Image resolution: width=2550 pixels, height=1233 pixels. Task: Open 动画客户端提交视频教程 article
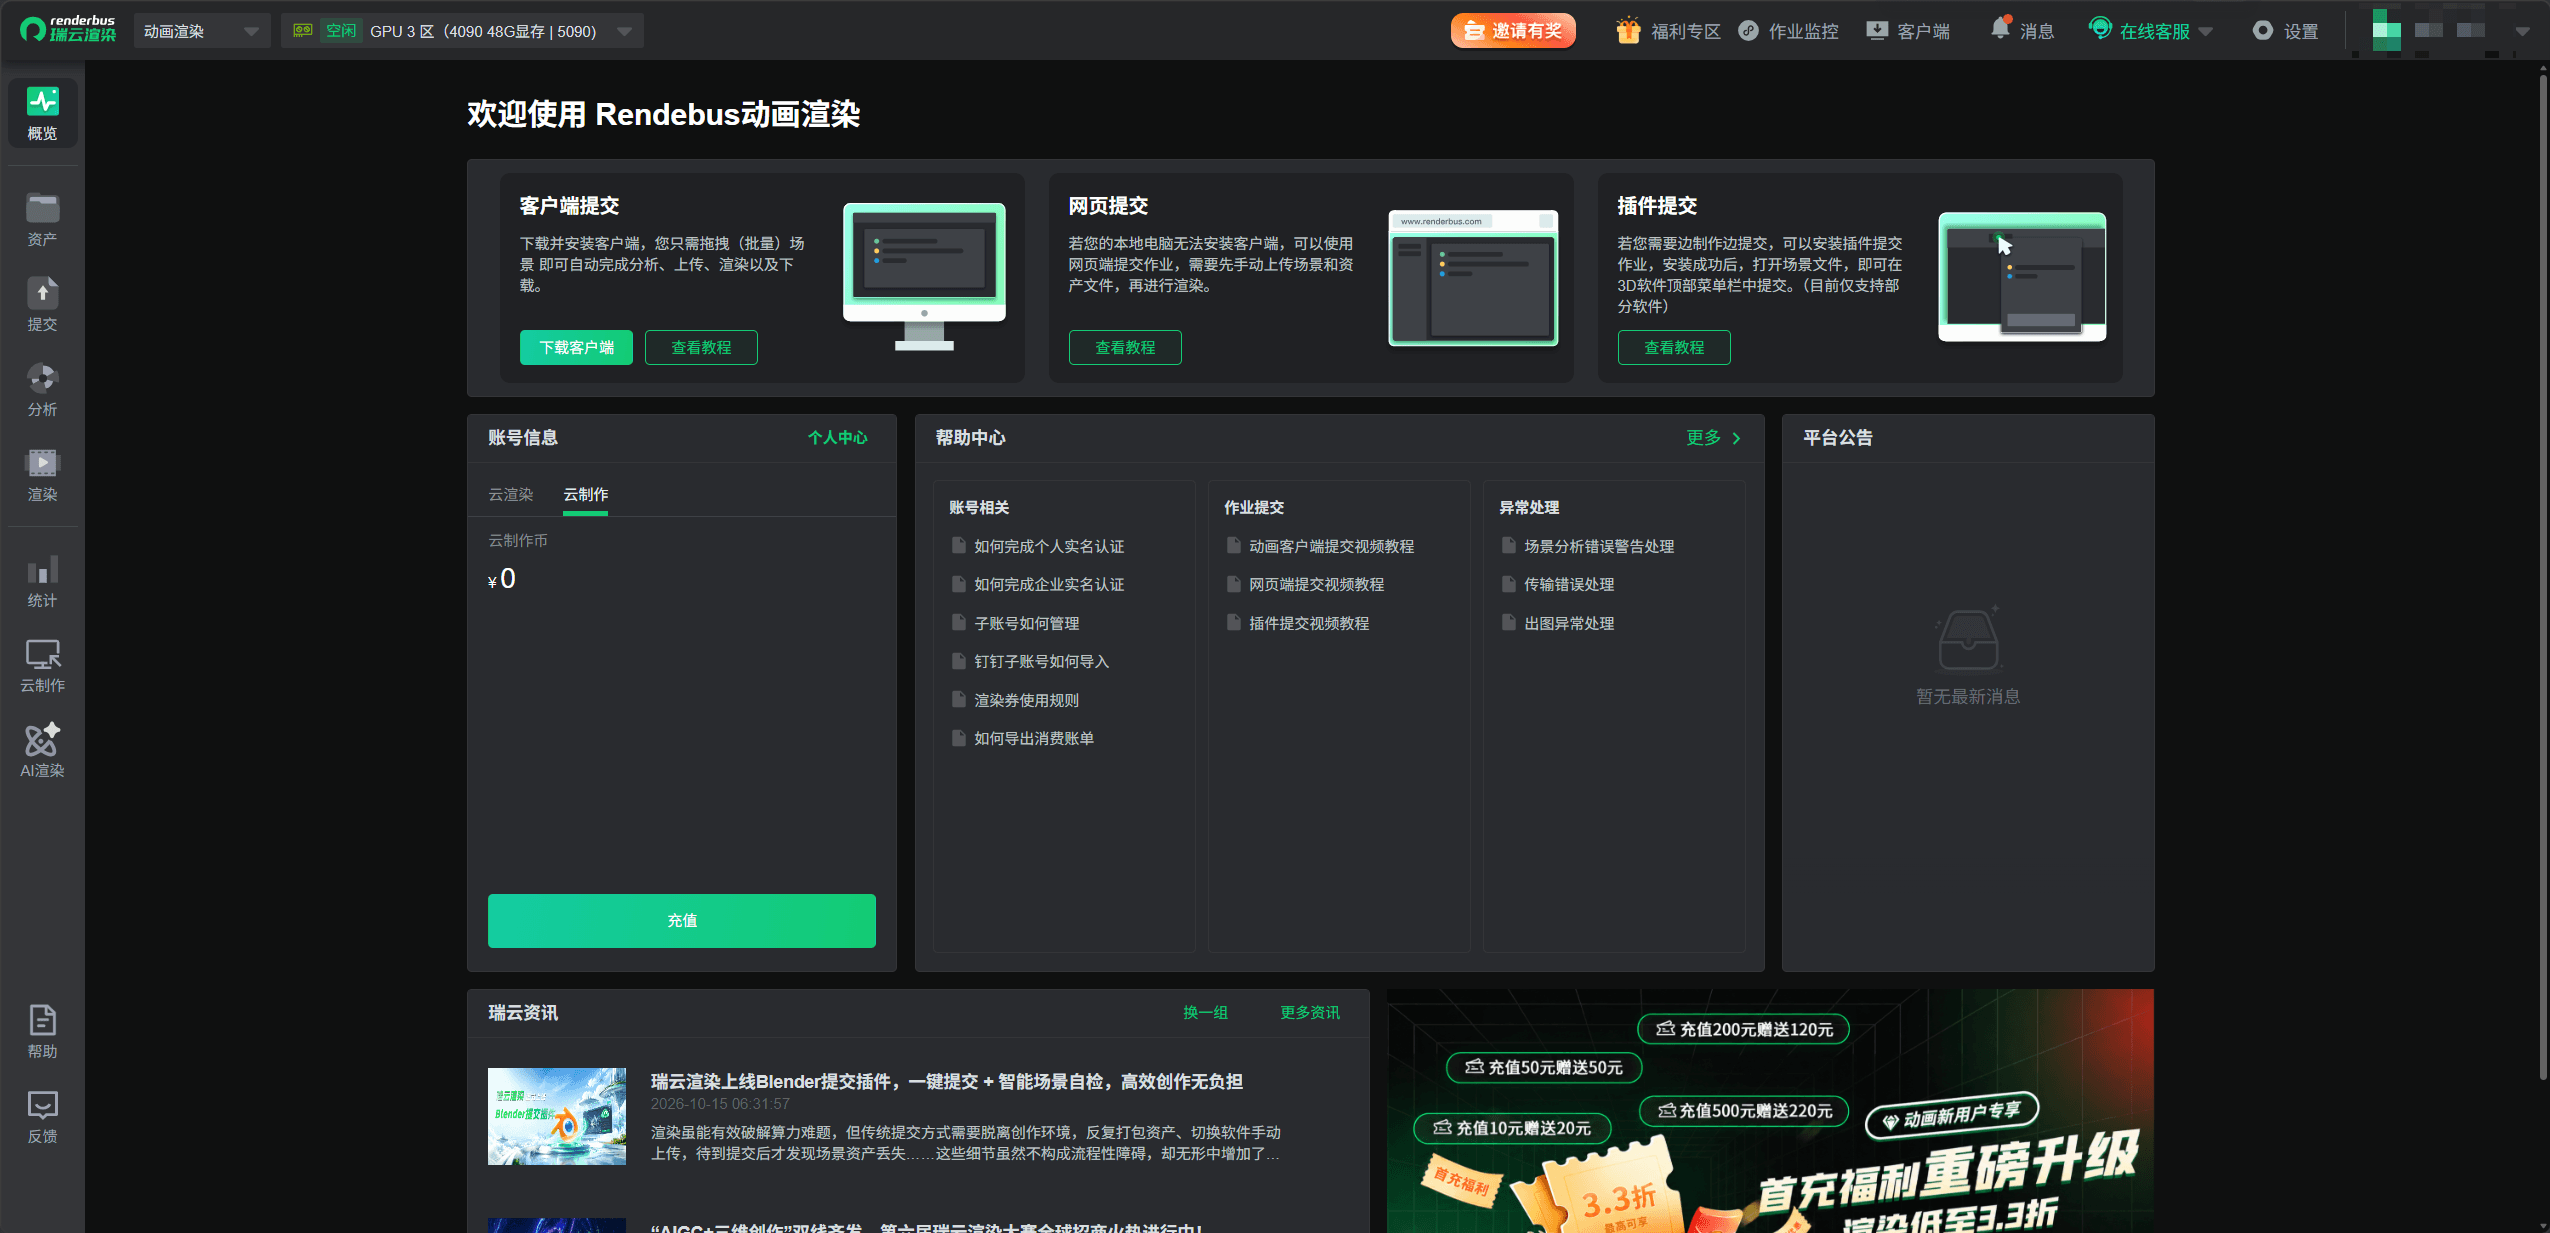1331,546
